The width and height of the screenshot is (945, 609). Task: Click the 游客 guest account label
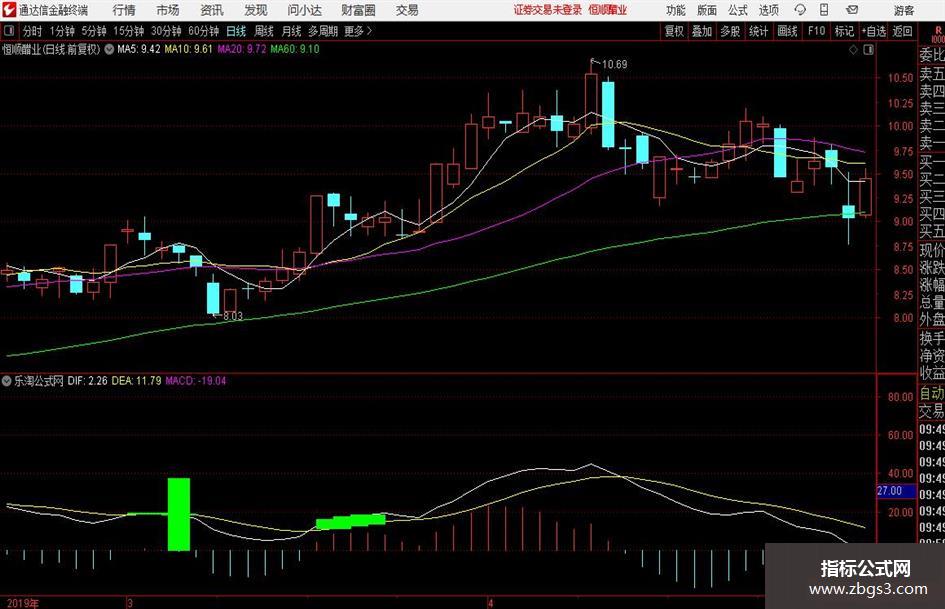pyautogui.click(x=903, y=10)
